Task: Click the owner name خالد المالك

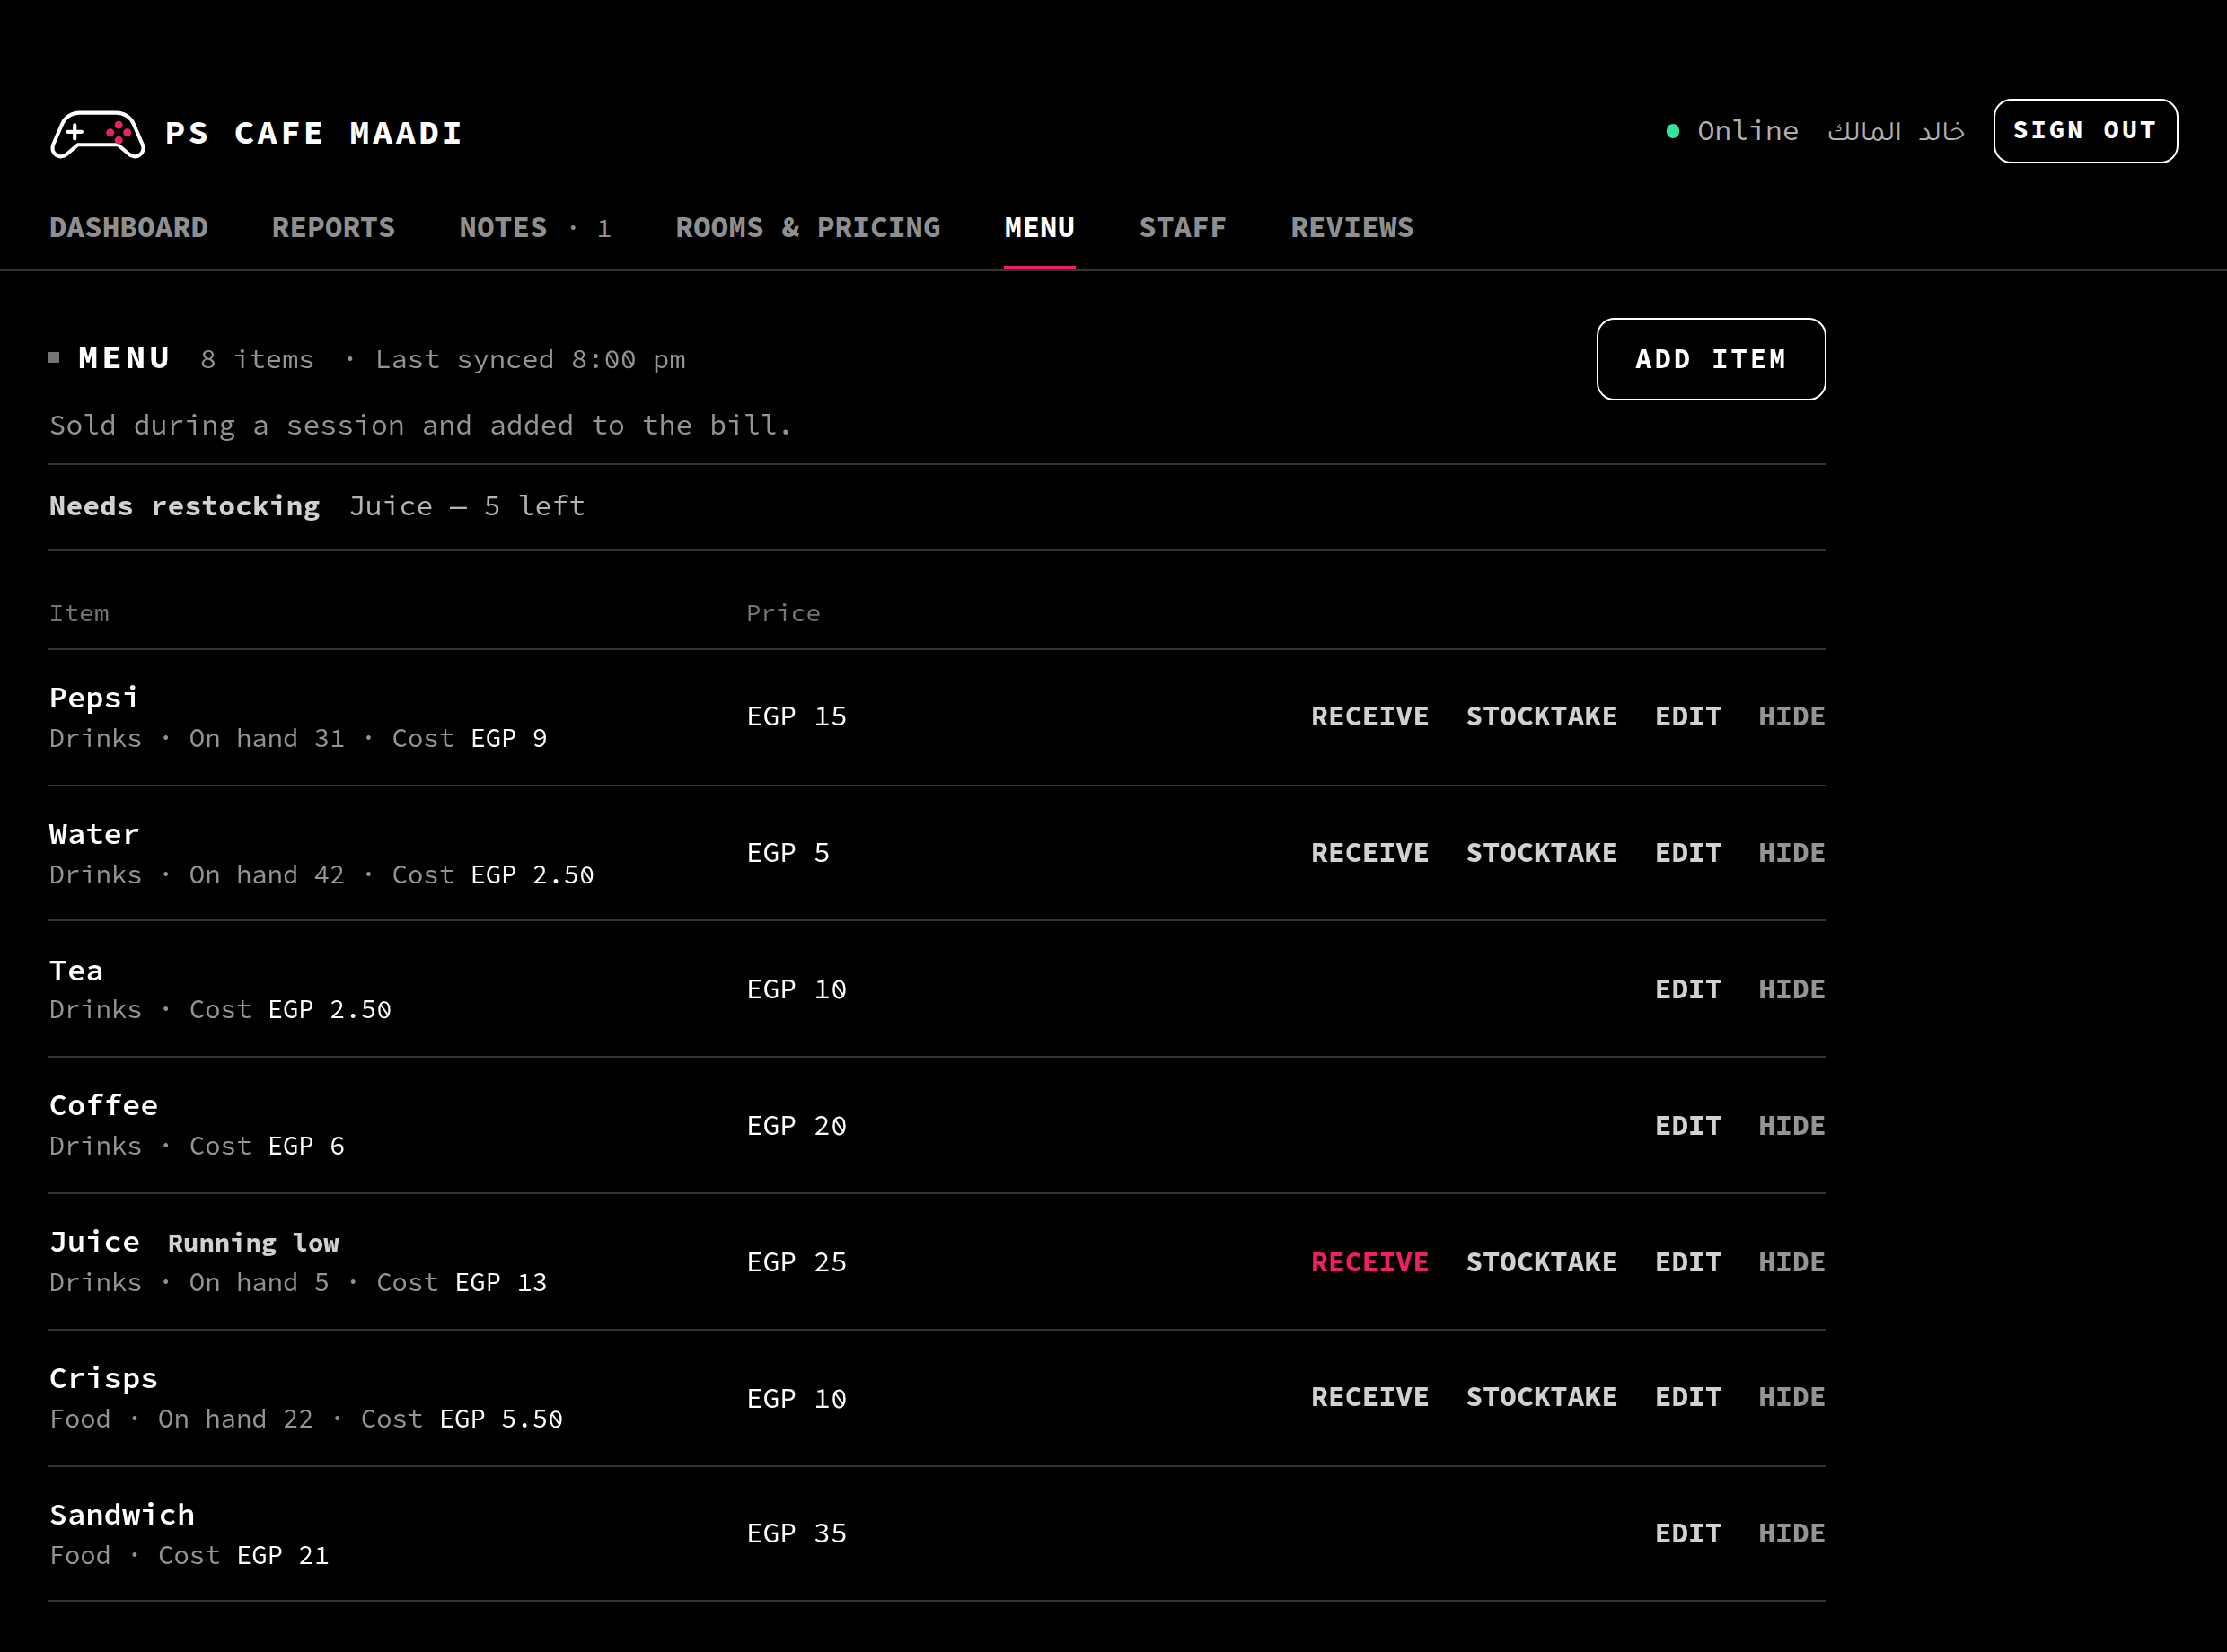Action: pyautogui.click(x=1896, y=131)
